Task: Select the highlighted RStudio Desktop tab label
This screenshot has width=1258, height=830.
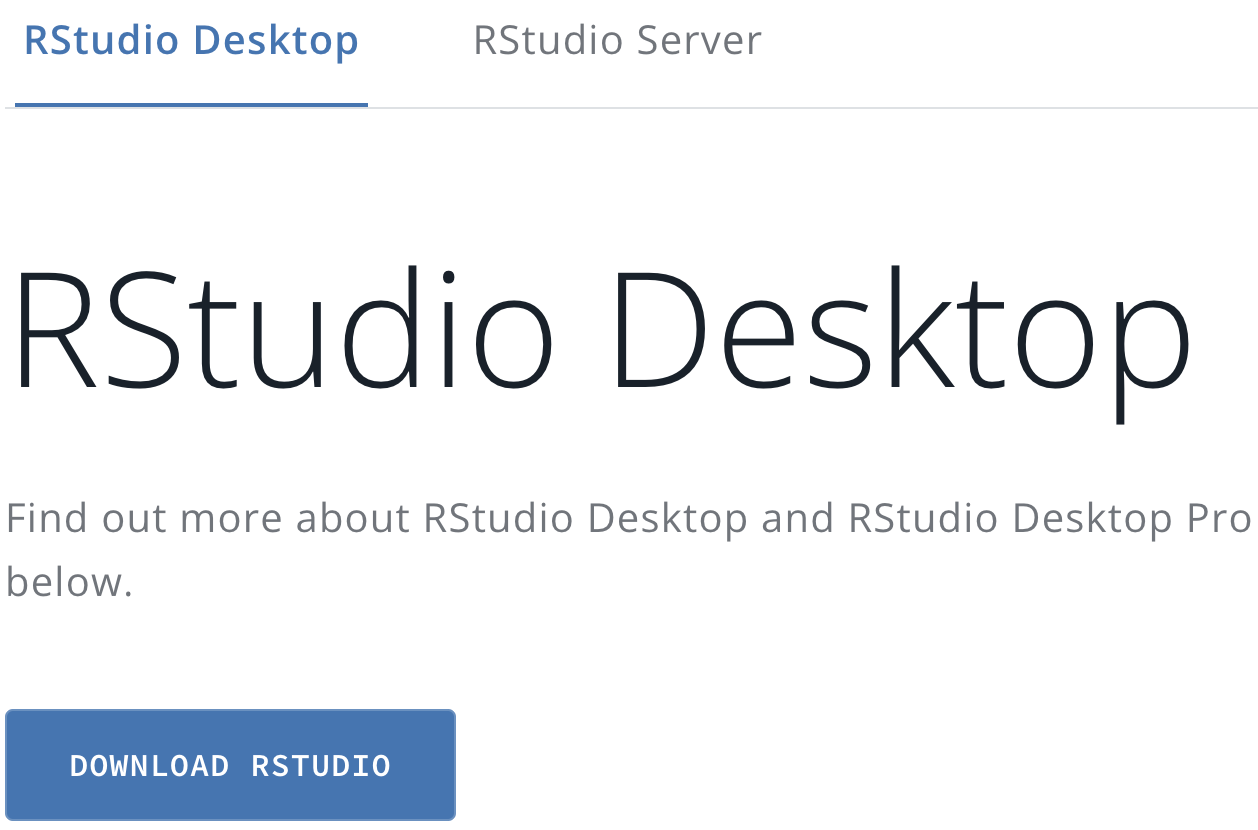Action: (x=190, y=40)
